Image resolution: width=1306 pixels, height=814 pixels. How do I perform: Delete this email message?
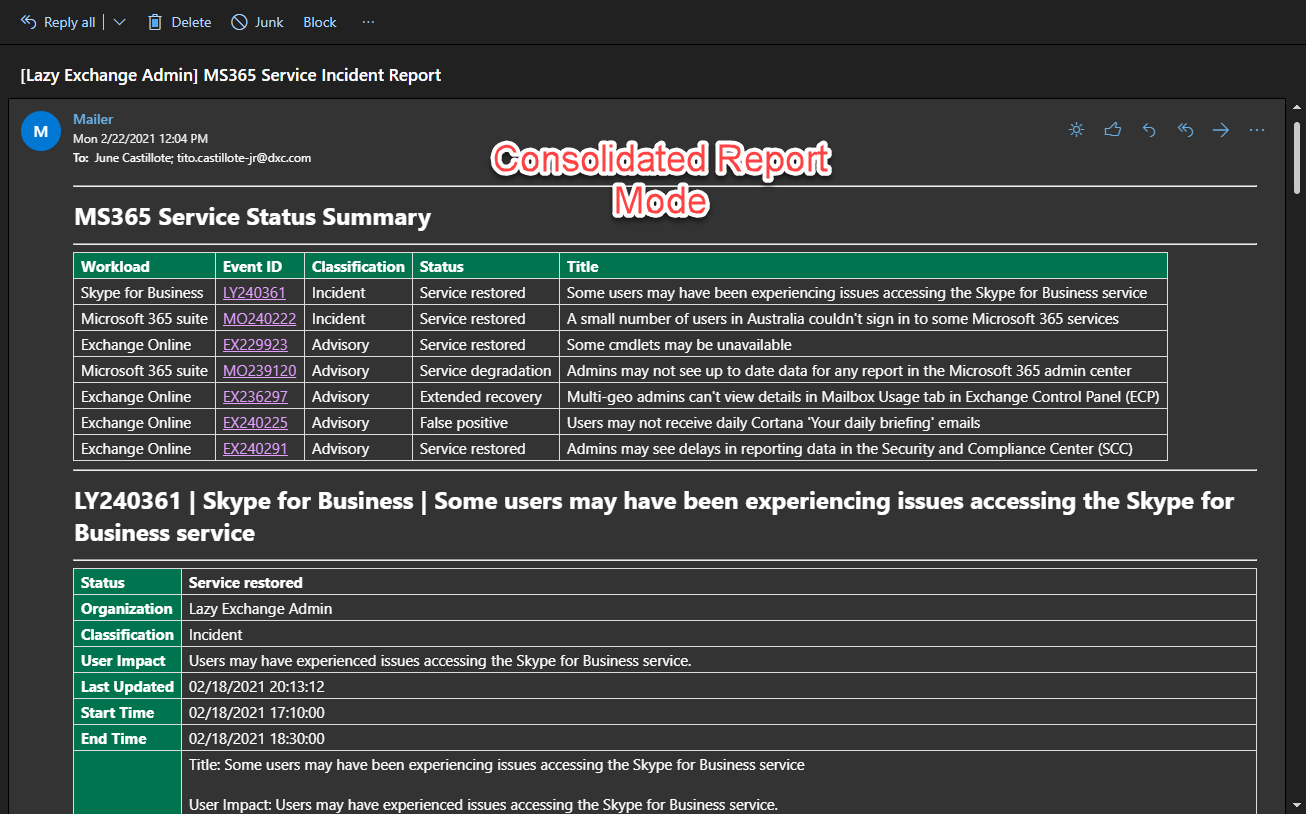pyautogui.click(x=180, y=22)
